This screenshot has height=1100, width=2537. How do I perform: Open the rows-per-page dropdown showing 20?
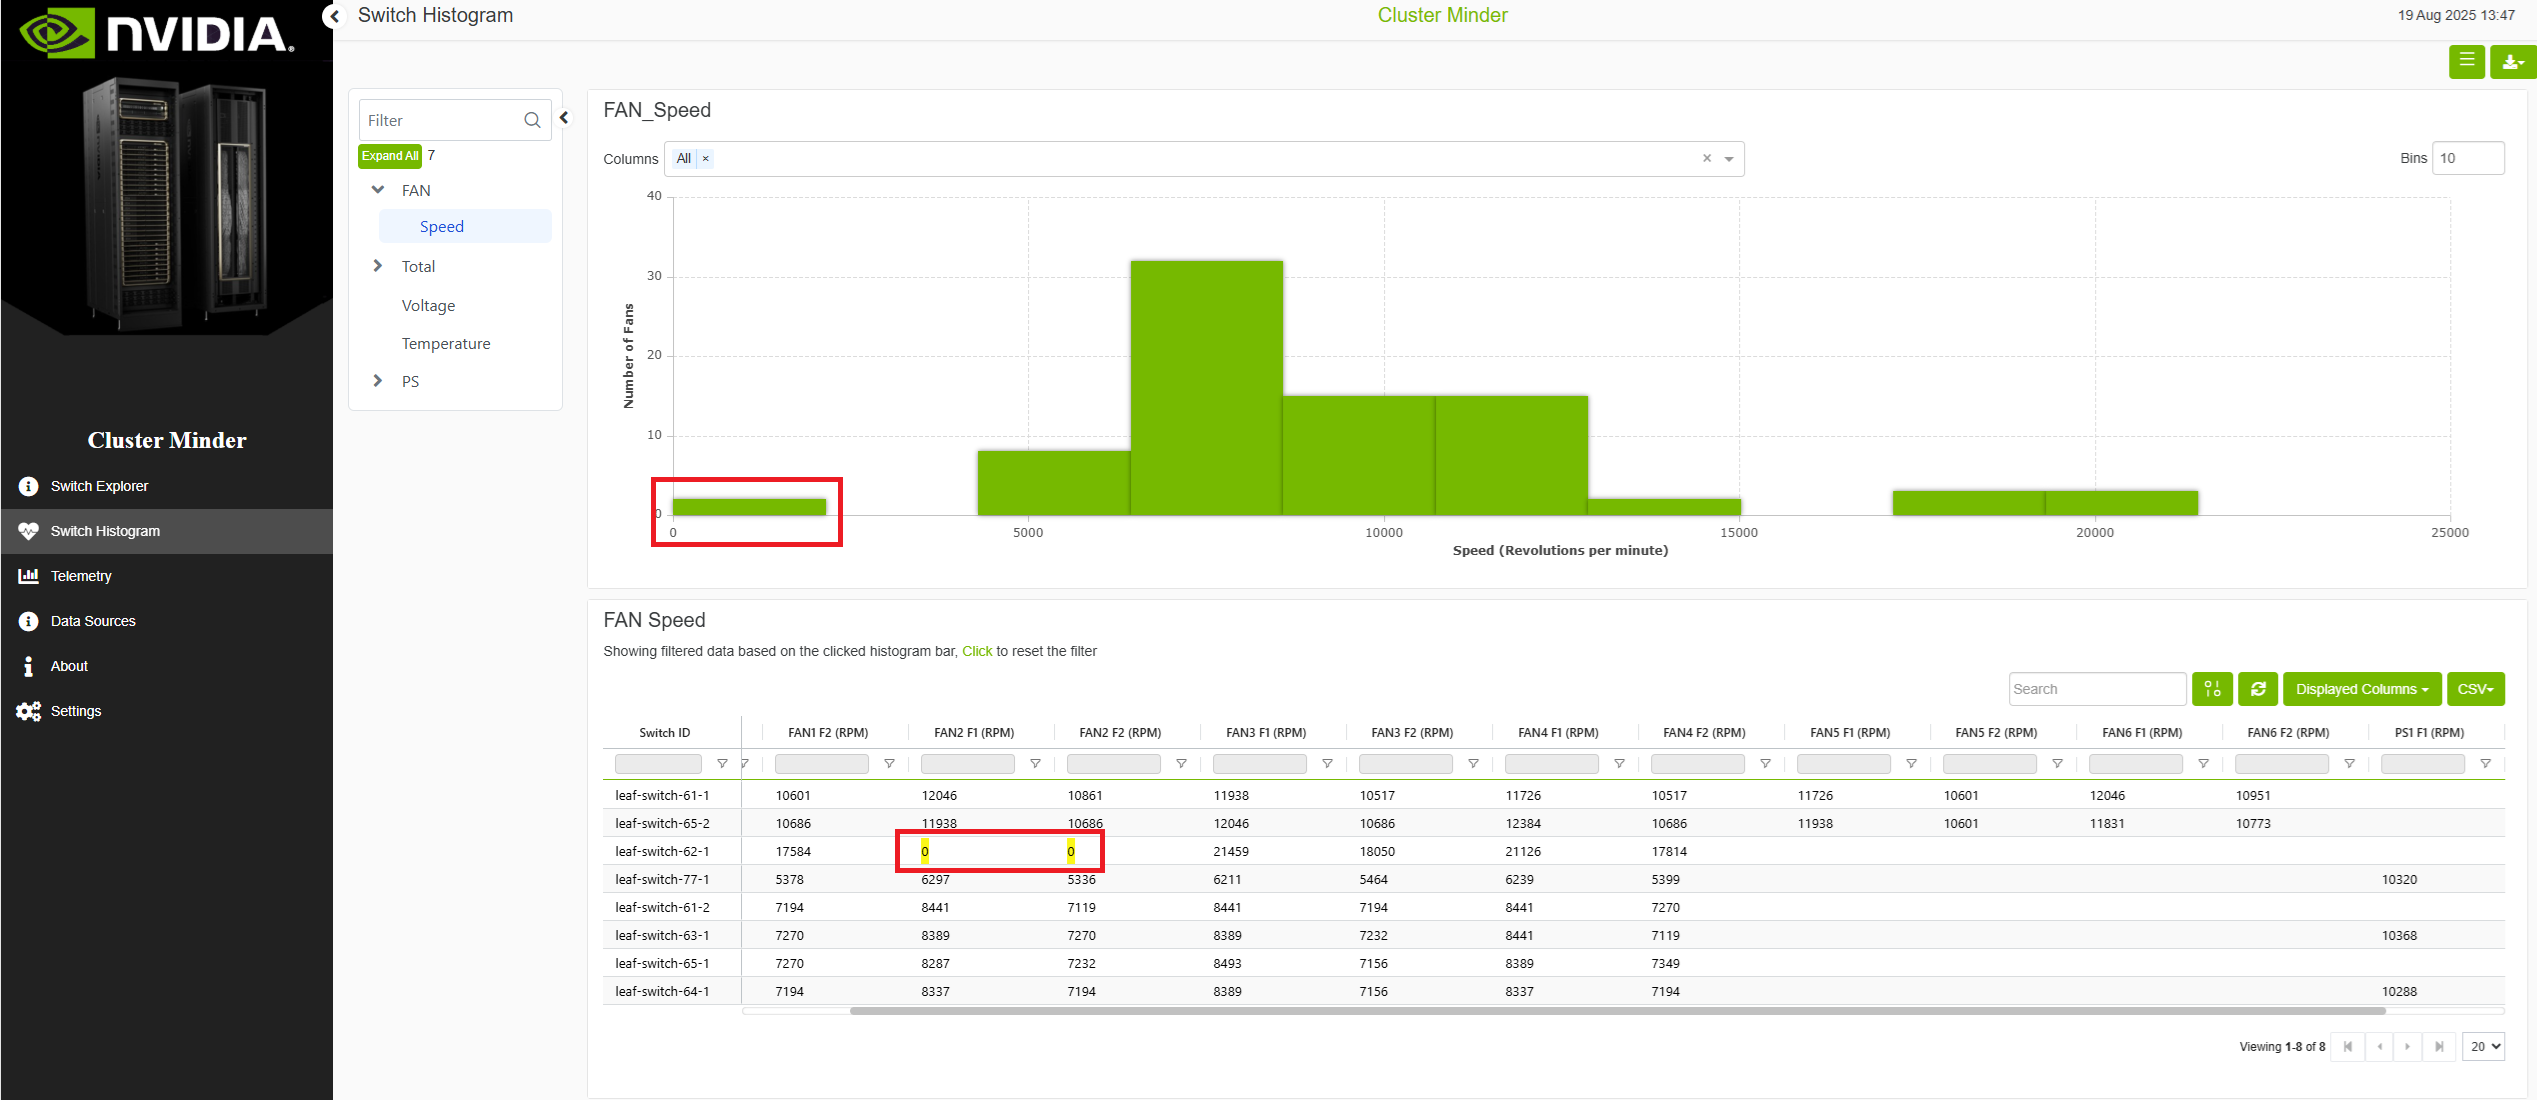pos(2484,1047)
